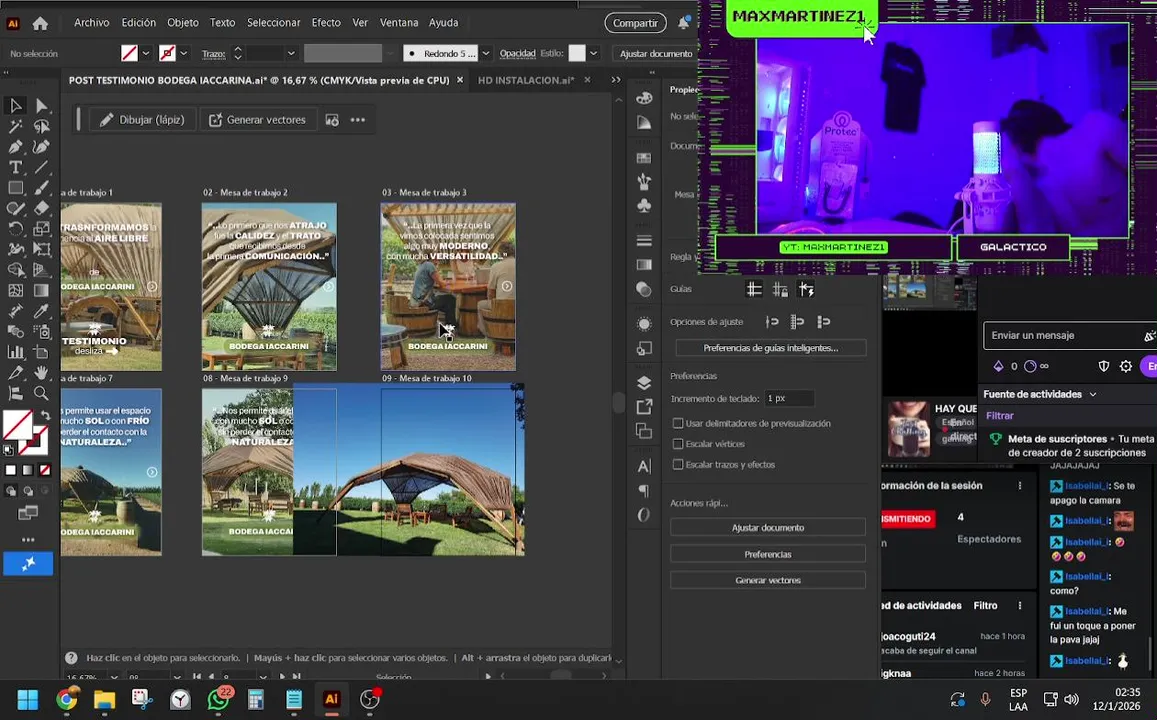Open the Objeto menu

(x=183, y=23)
